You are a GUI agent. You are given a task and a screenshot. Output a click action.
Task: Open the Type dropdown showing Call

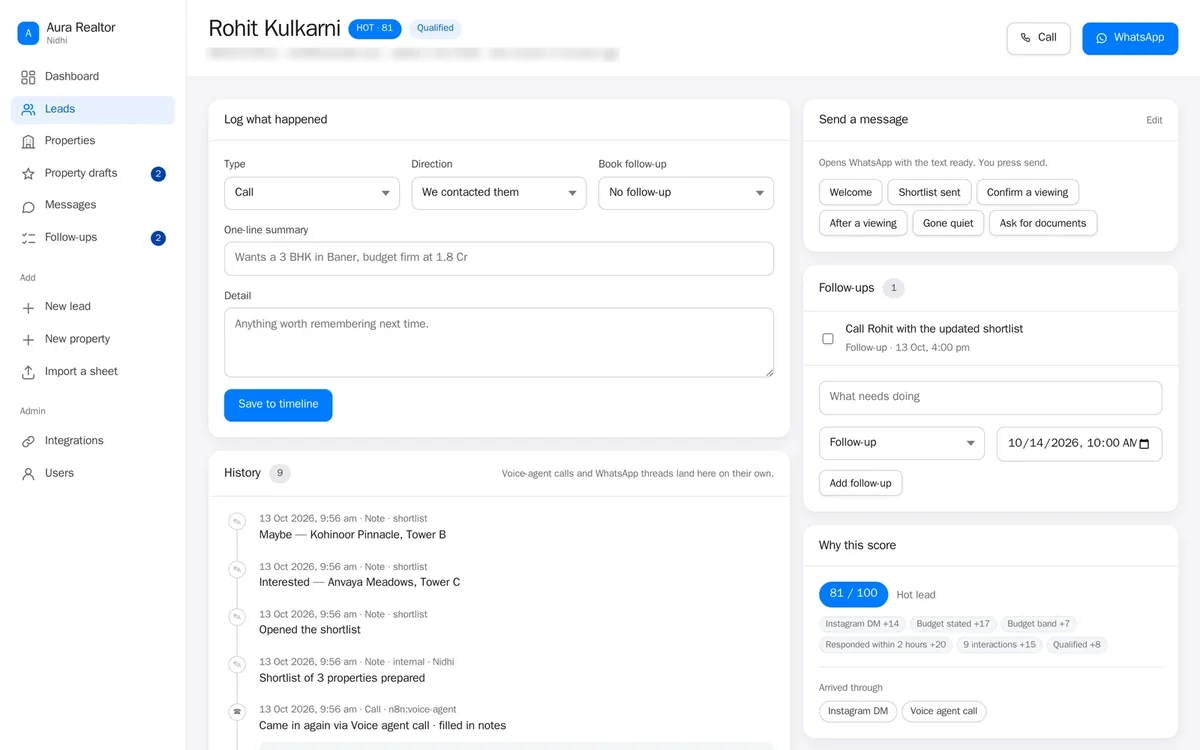click(312, 193)
